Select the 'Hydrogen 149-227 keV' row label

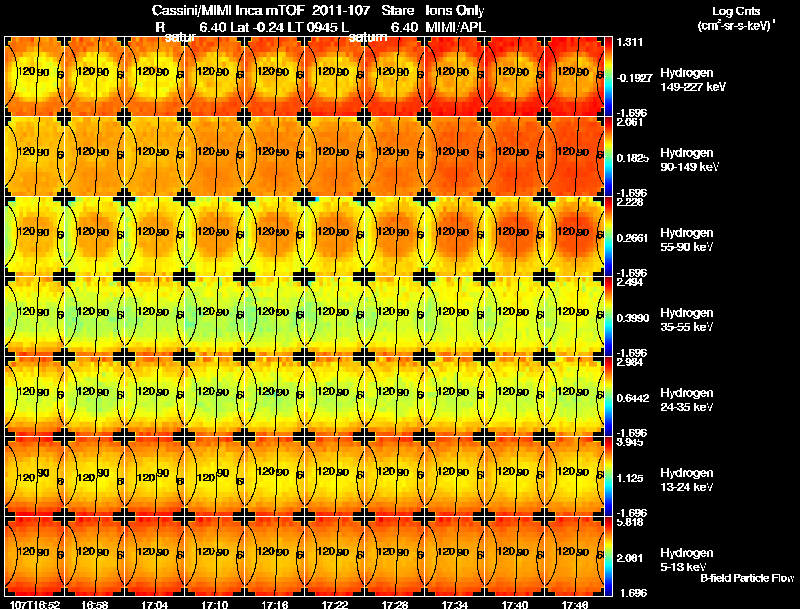coord(693,80)
